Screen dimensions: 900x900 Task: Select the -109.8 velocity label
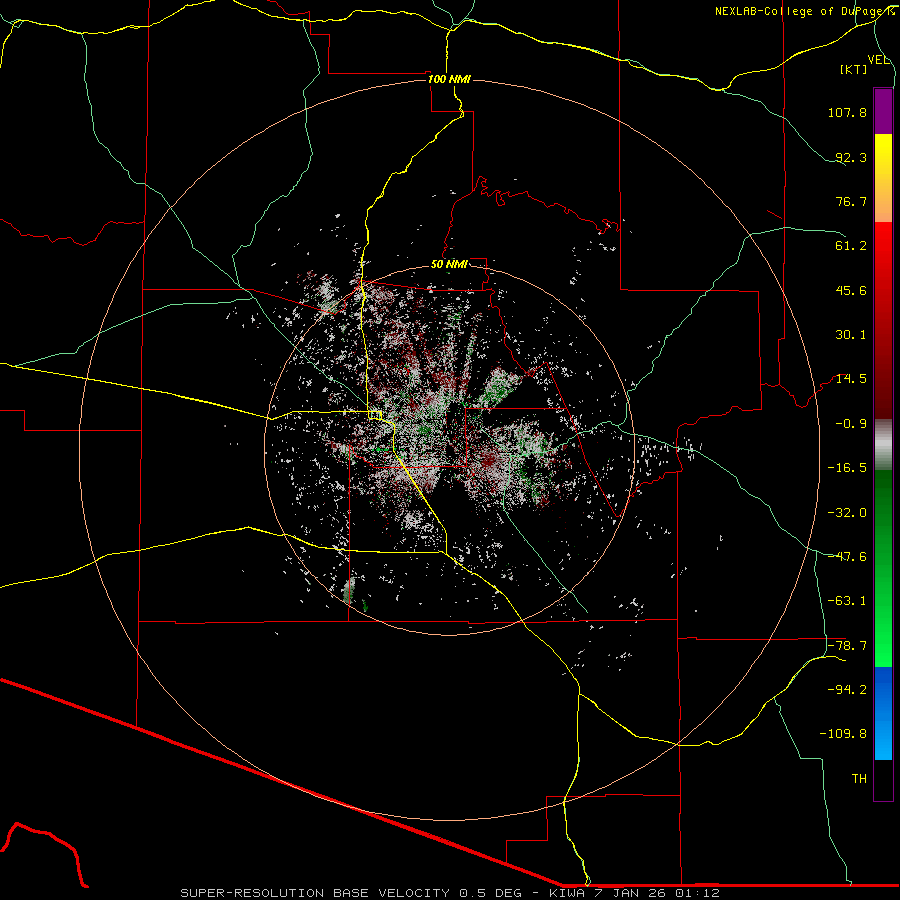tap(843, 734)
